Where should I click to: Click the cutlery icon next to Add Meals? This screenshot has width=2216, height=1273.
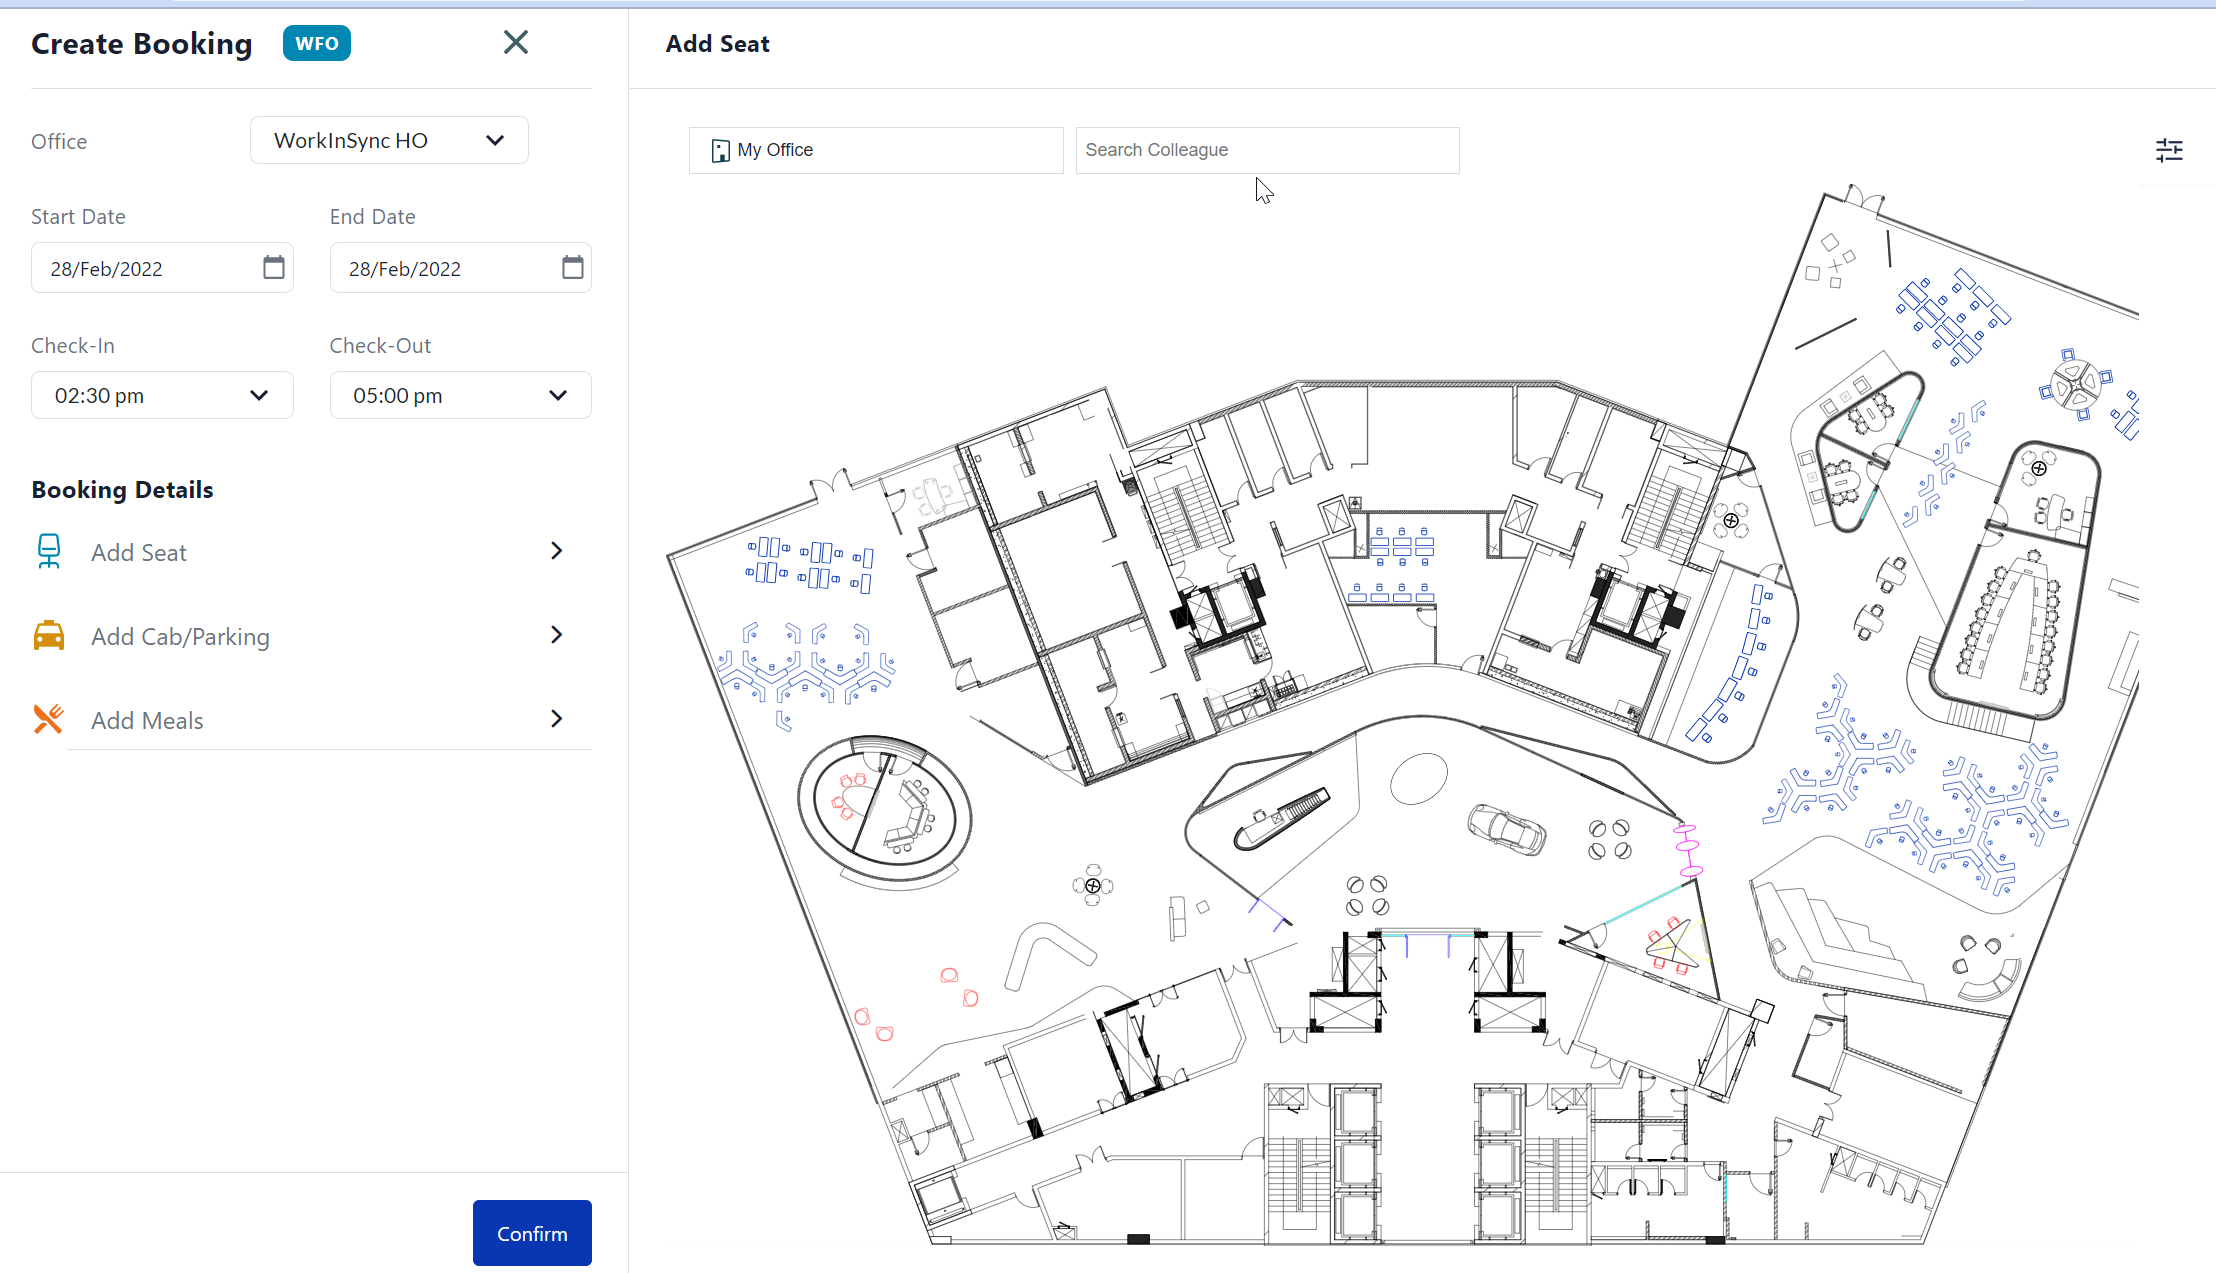coord(48,718)
